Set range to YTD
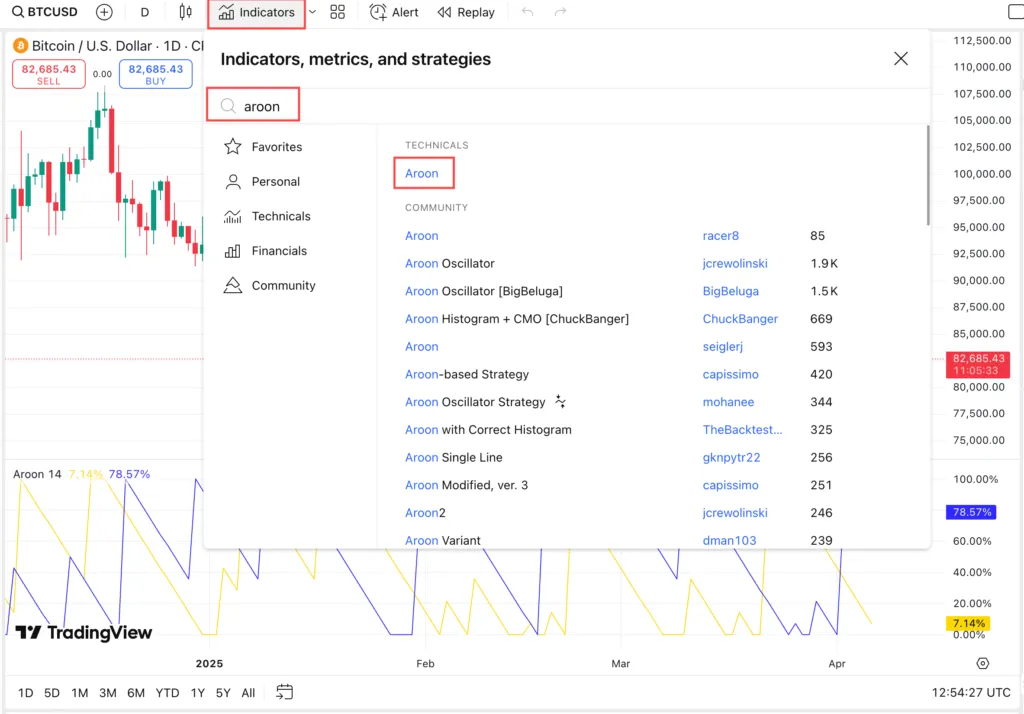The width and height of the screenshot is (1024, 714). tap(167, 693)
